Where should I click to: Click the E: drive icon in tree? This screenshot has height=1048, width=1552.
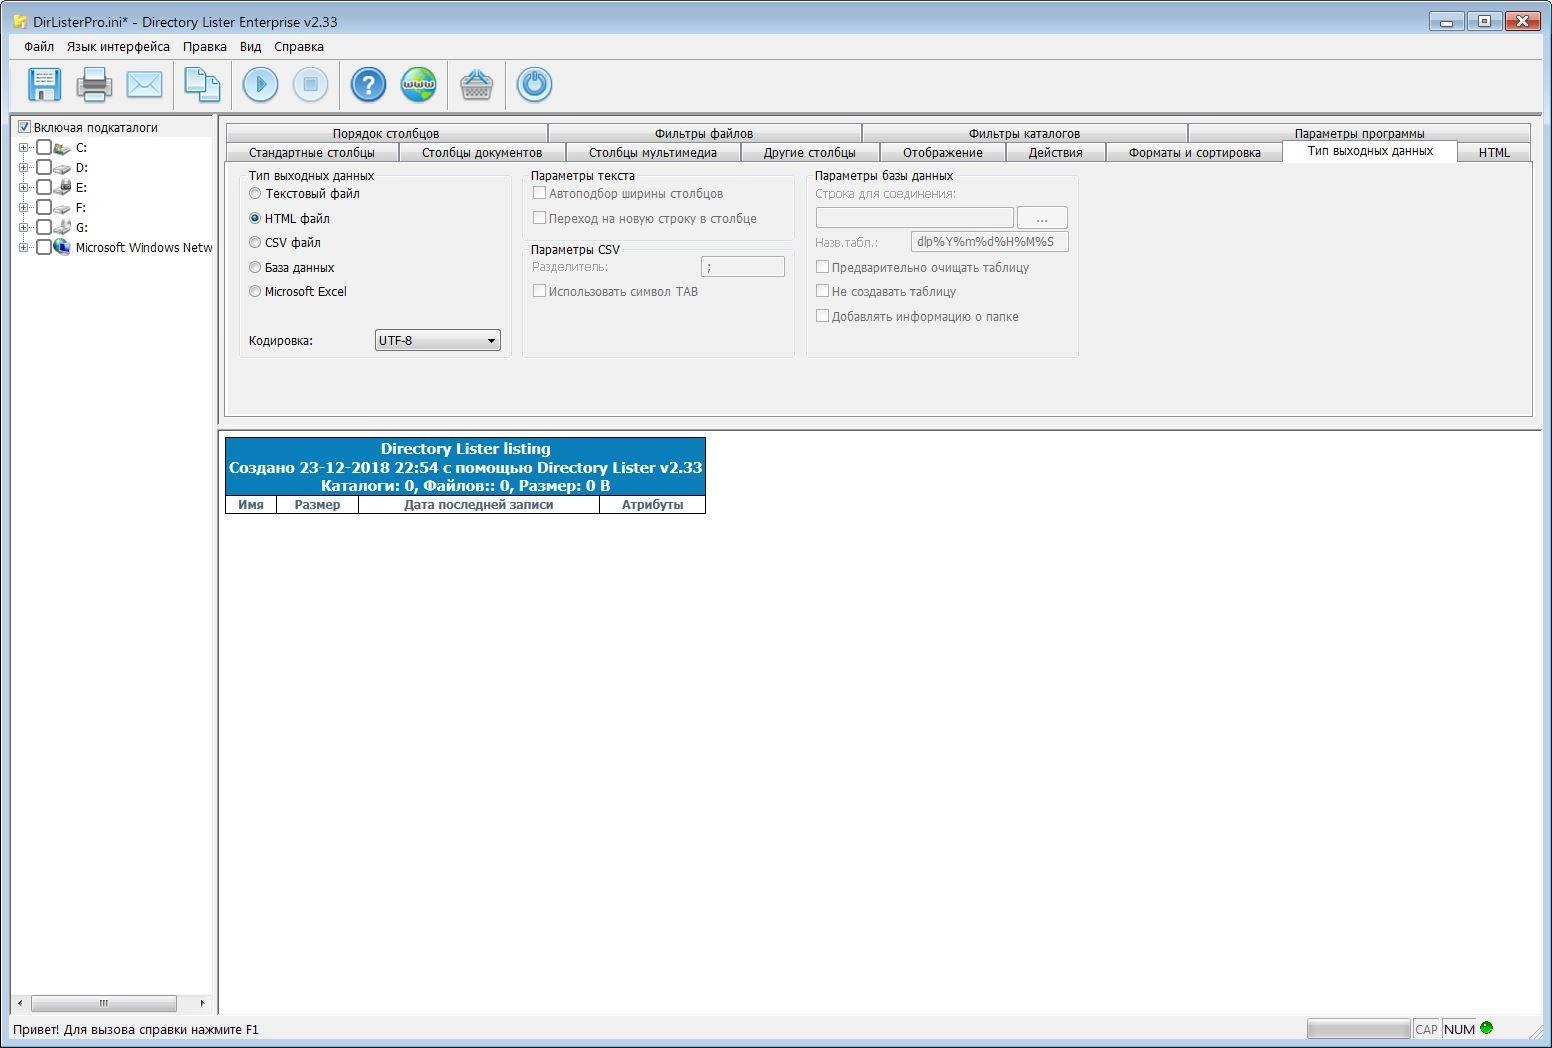(62, 187)
